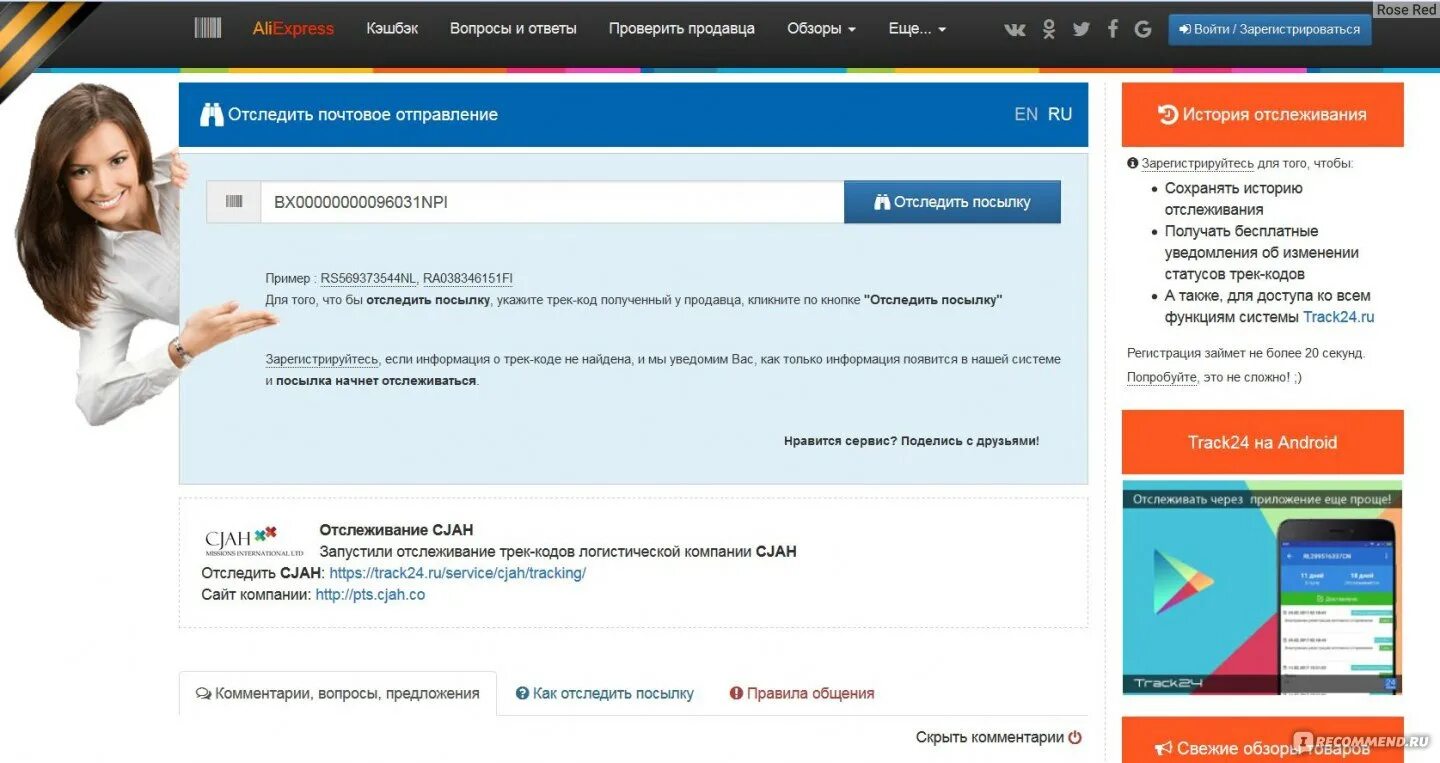Open Проверить продавца menu item
Viewport: 1440px width, 763px height.
tap(682, 28)
